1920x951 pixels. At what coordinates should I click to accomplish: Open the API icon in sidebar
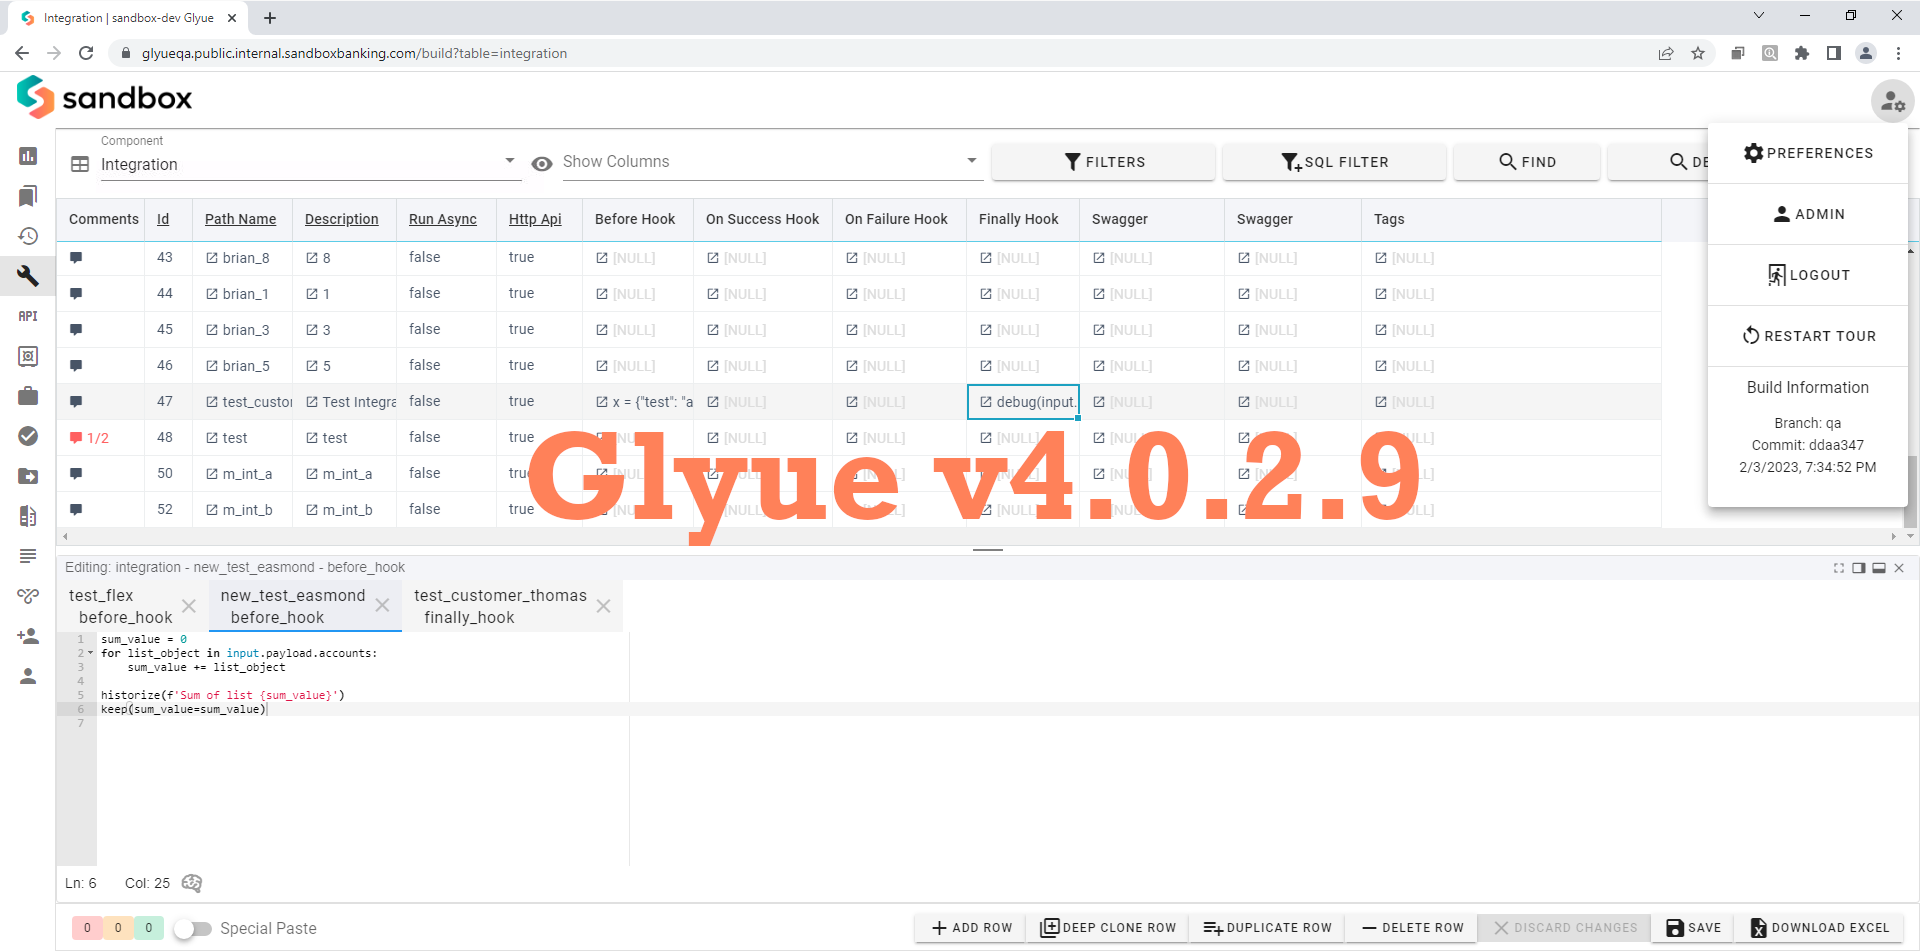pyautogui.click(x=28, y=316)
